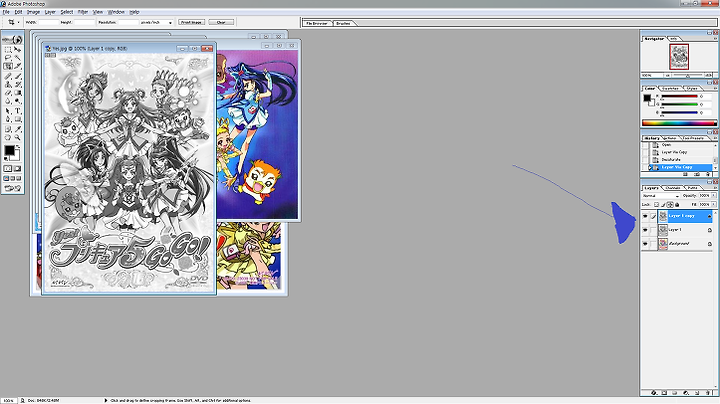The width and height of the screenshot is (720, 404).
Task: Click add layer style icon
Action: 653,393
